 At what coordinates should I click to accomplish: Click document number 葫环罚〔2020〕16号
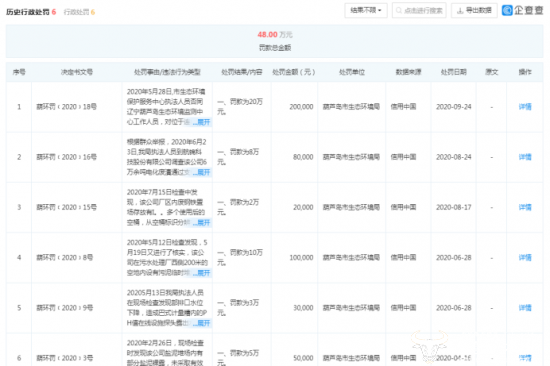[67, 157]
